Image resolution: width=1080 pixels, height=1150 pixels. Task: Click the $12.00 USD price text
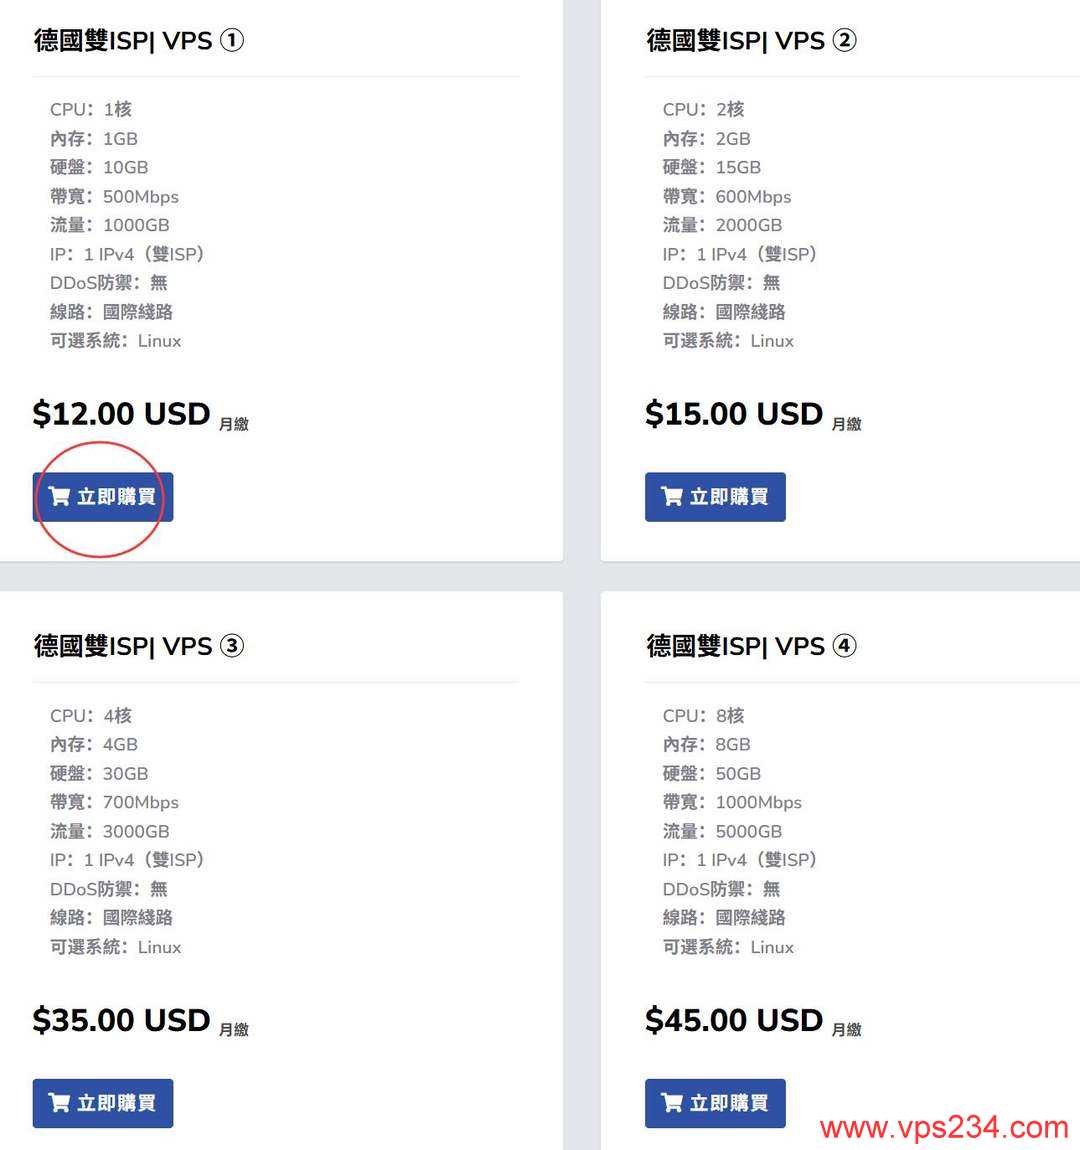click(121, 414)
